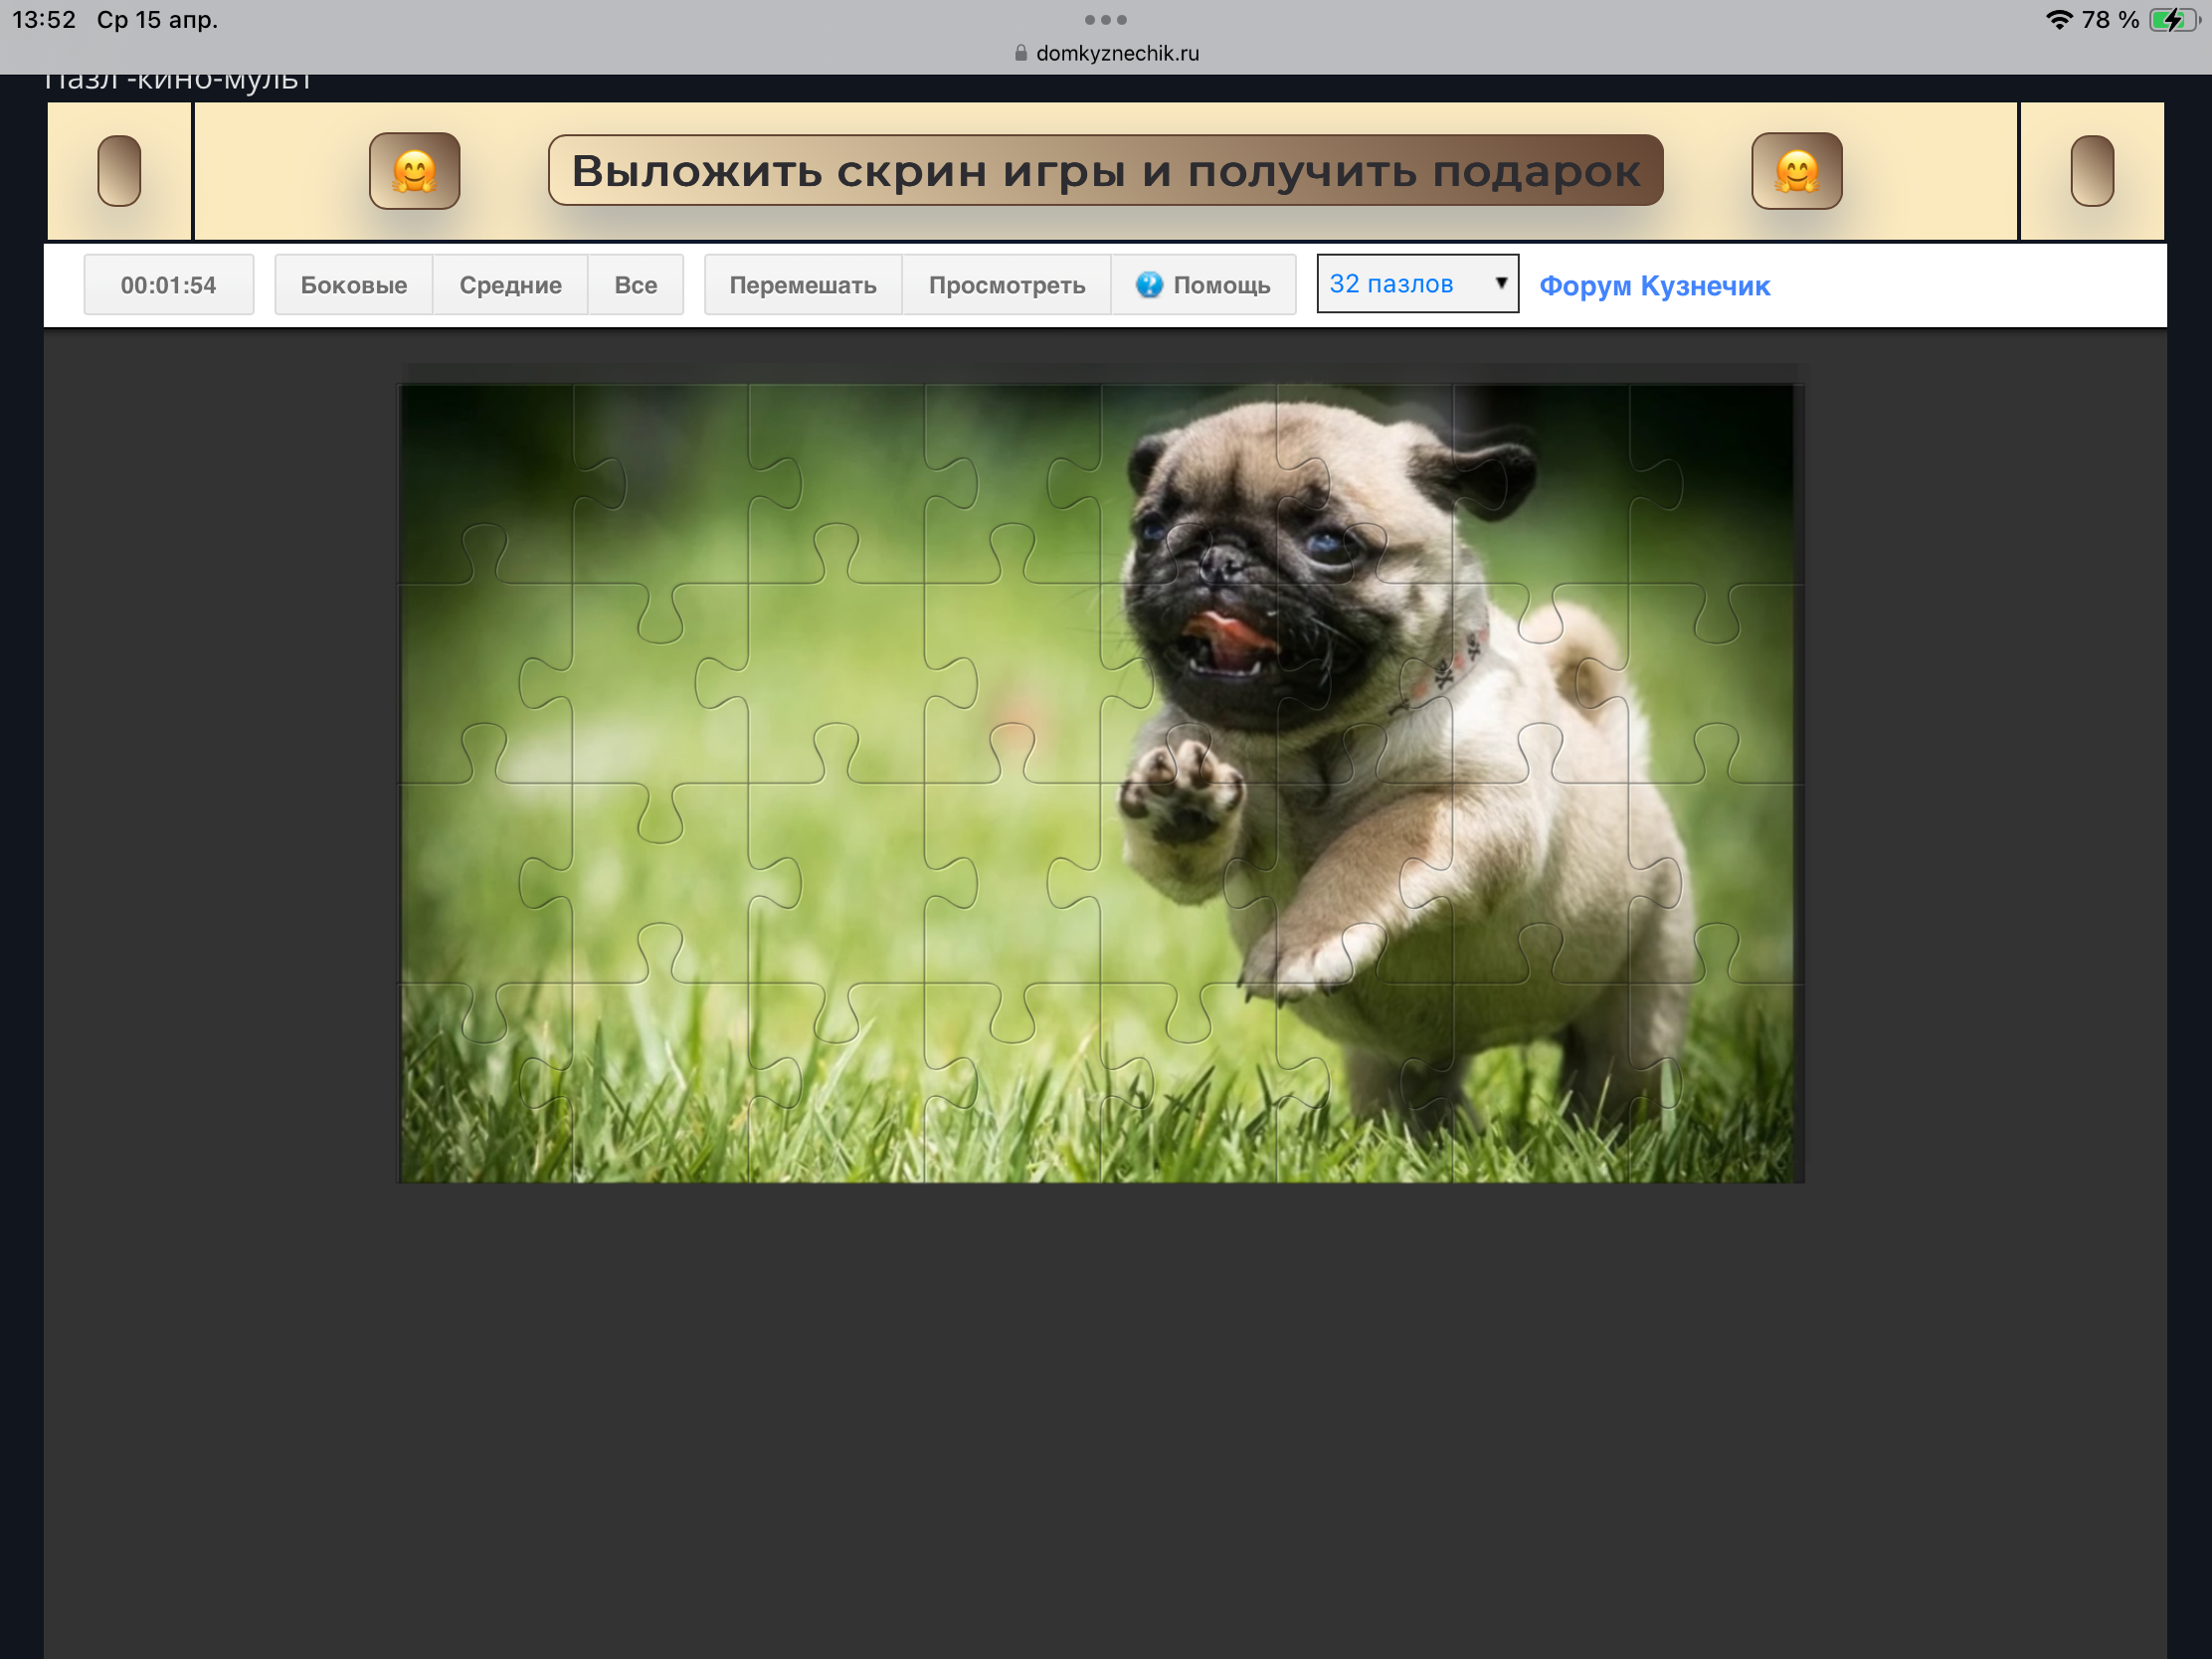Click the dropdown arrow of piece count
Image resolution: width=2212 pixels, height=1659 pixels.
pyautogui.click(x=1500, y=283)
